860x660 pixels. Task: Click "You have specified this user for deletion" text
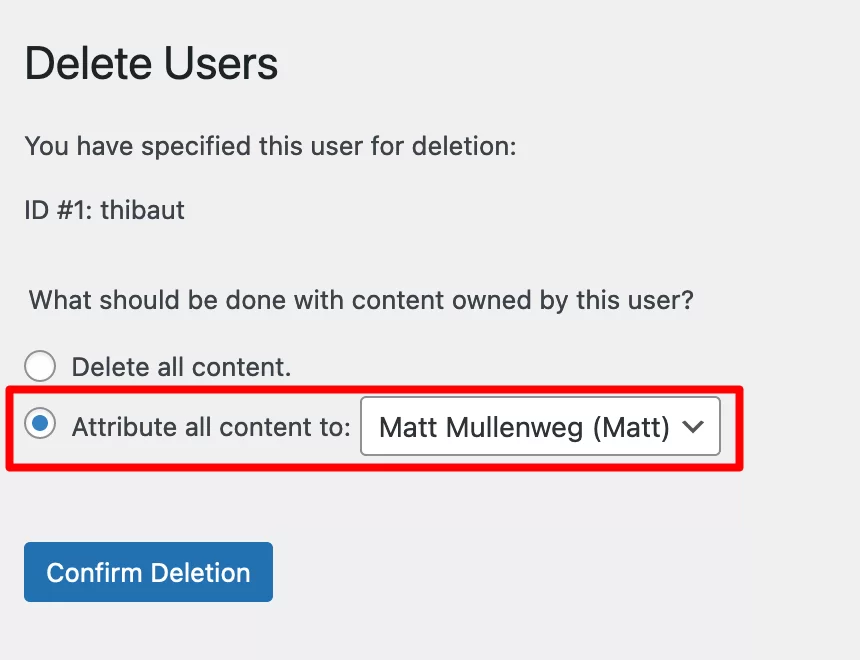pos(270,146)
